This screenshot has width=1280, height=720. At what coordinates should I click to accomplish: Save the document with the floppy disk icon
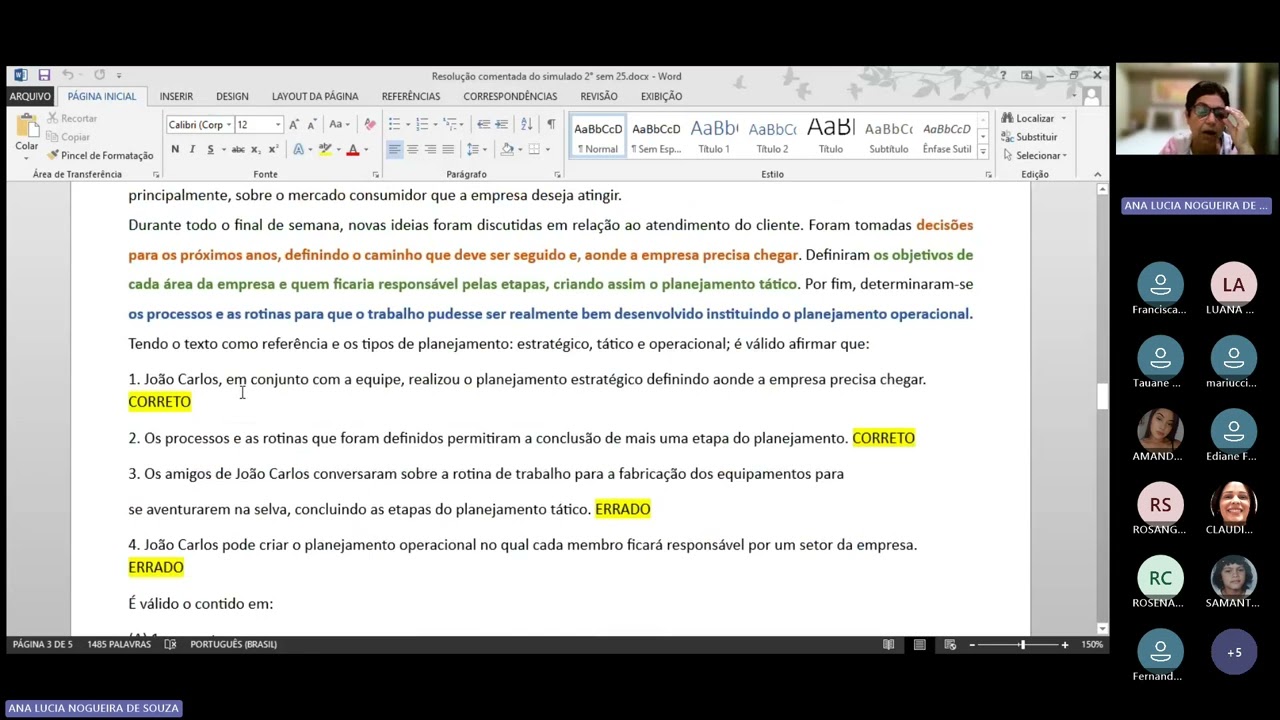(44, 75)
